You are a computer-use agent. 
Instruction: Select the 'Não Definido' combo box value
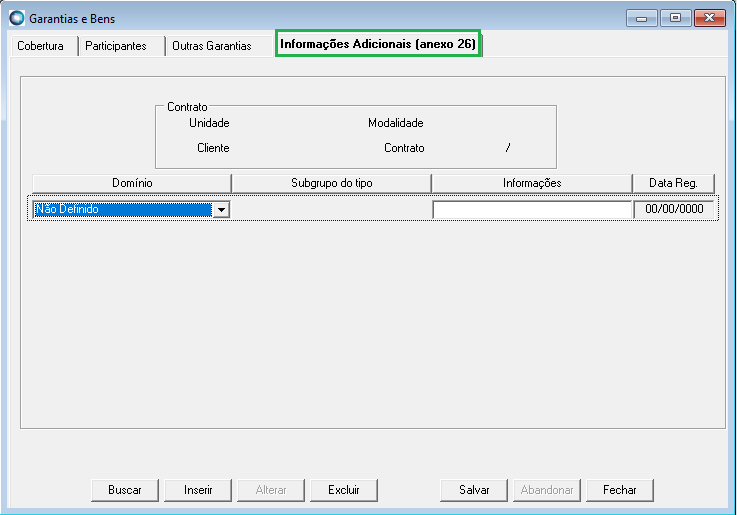coord(123,210)
